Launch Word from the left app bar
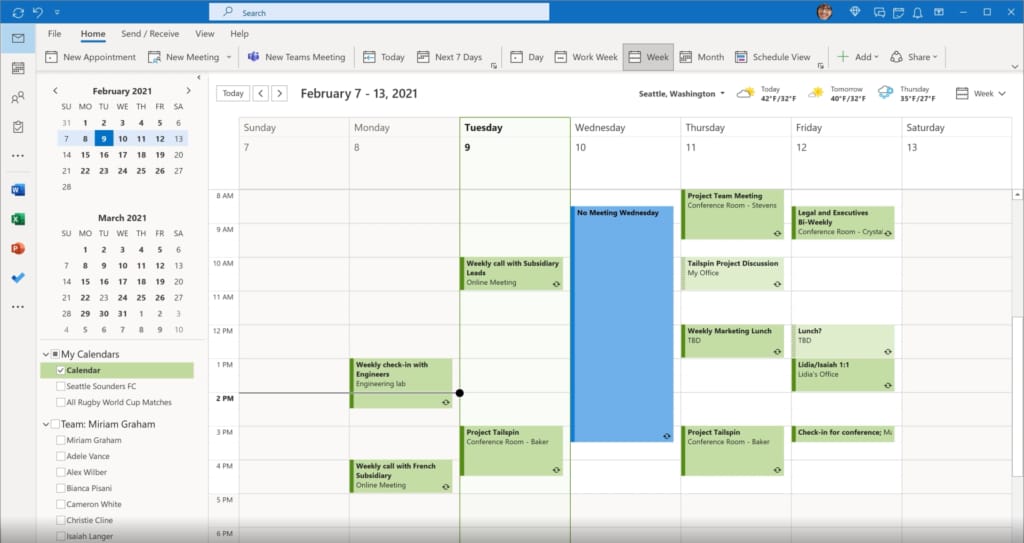 (18, 190)
